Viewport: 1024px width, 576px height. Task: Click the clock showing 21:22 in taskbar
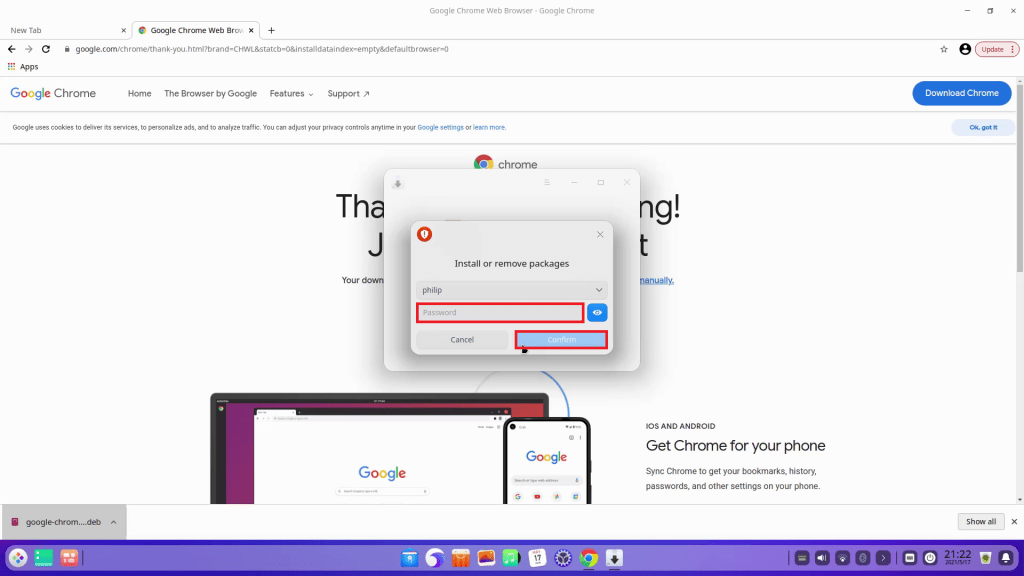click(957, 558)
